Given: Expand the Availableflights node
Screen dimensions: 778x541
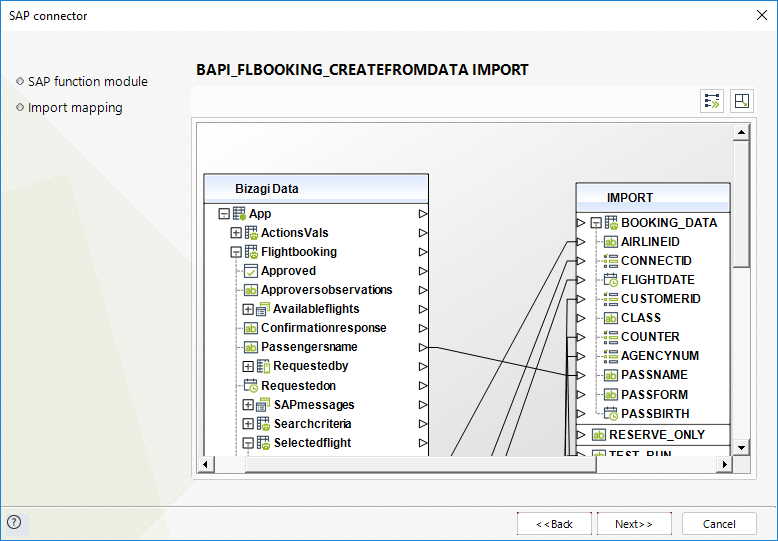Looking at the screenshot, I should tap(248, 309).
